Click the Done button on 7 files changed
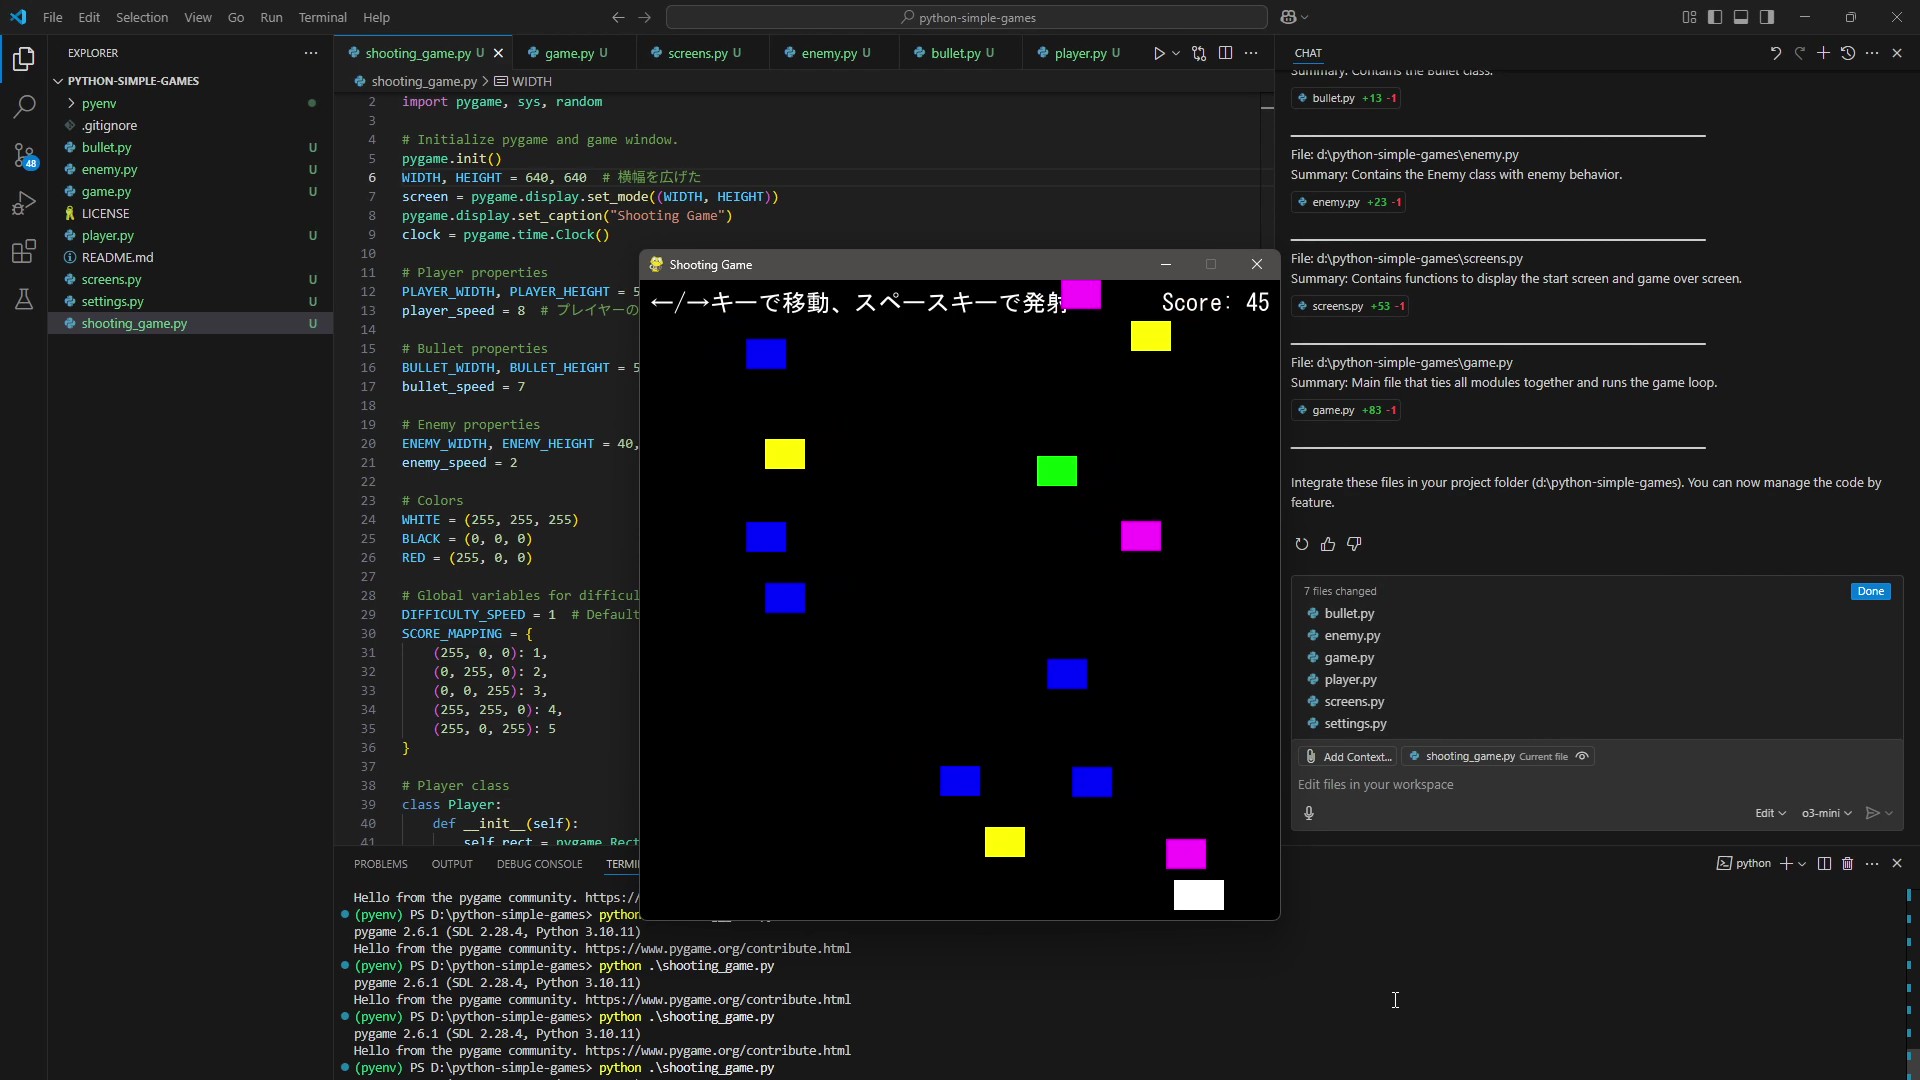1920x1080 pixels. [1870, 591]
